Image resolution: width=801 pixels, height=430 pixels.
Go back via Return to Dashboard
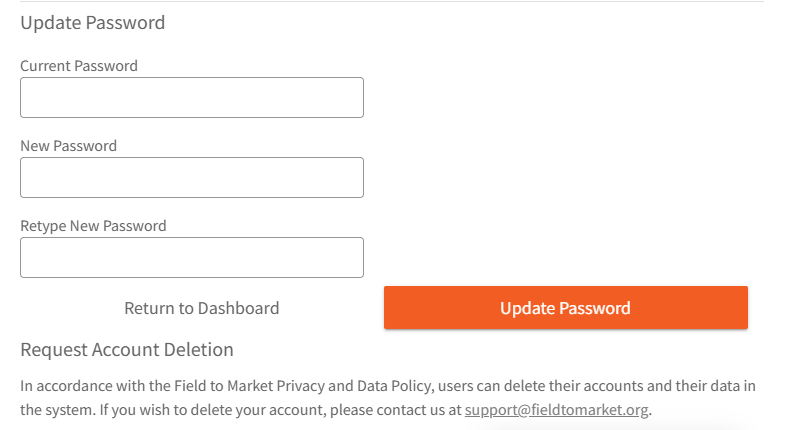201,308
